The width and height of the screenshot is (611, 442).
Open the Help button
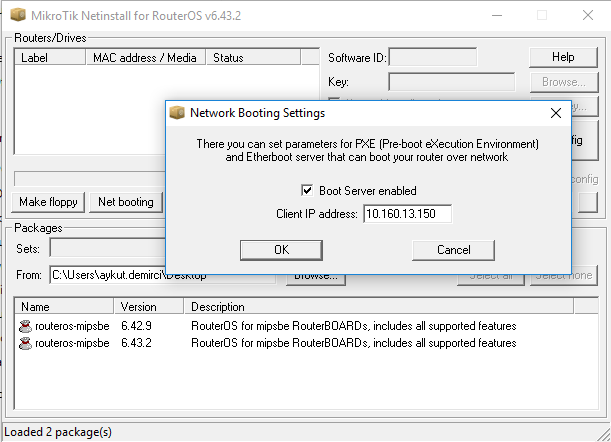563,57
